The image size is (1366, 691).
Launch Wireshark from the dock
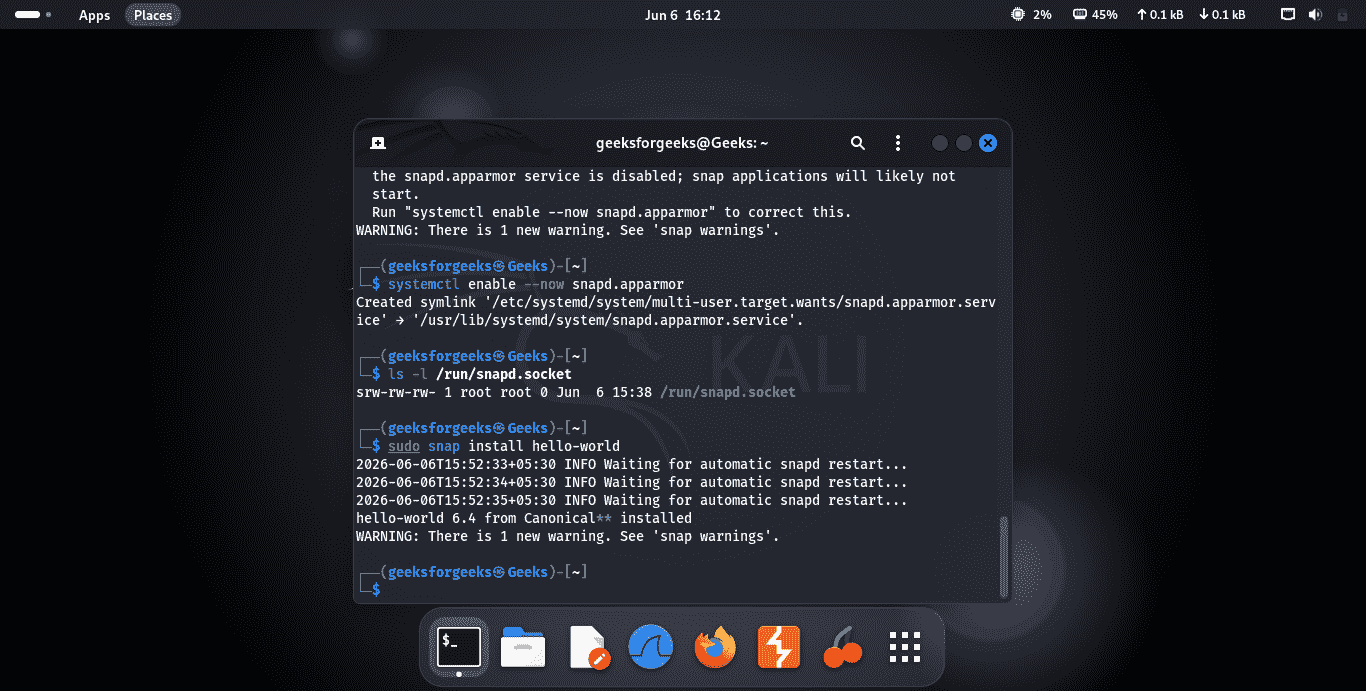click(651, 648)
